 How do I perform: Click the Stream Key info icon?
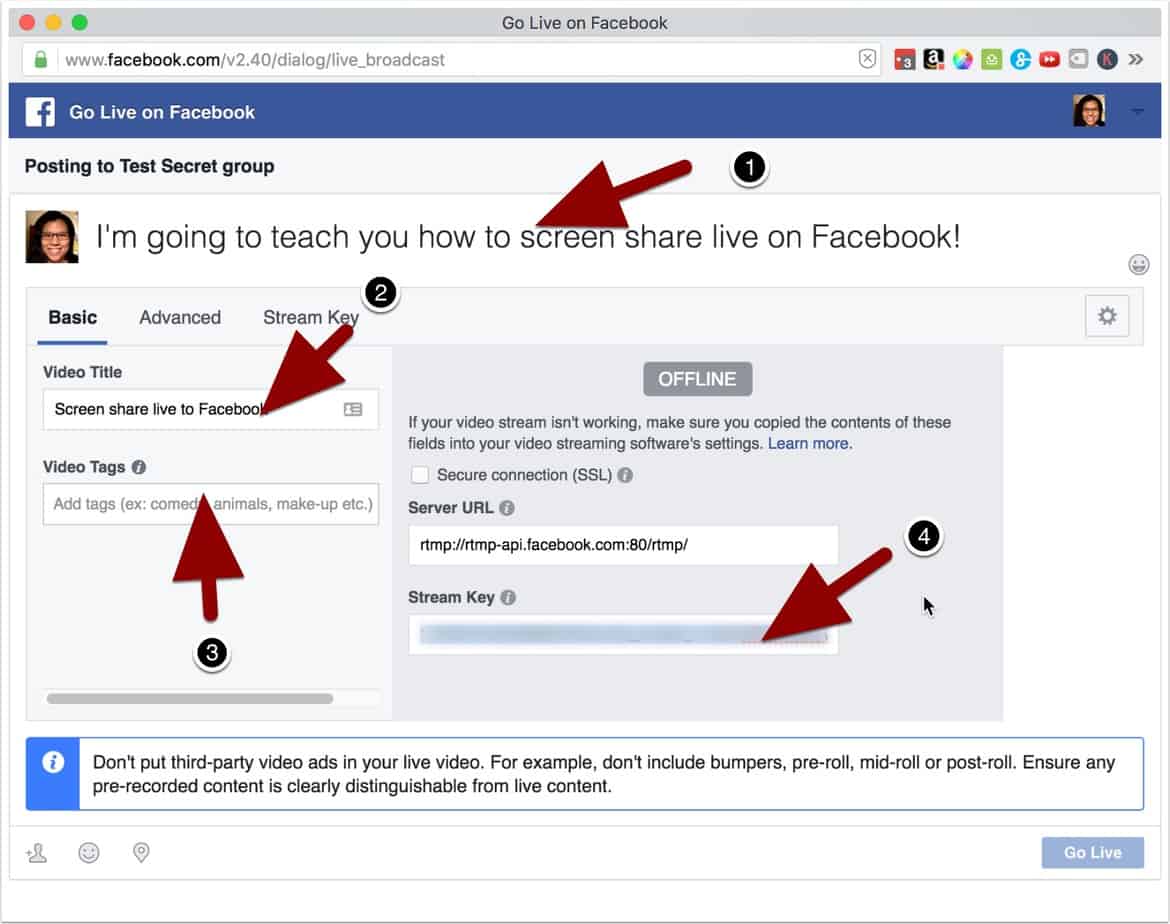tap(508, 598)
